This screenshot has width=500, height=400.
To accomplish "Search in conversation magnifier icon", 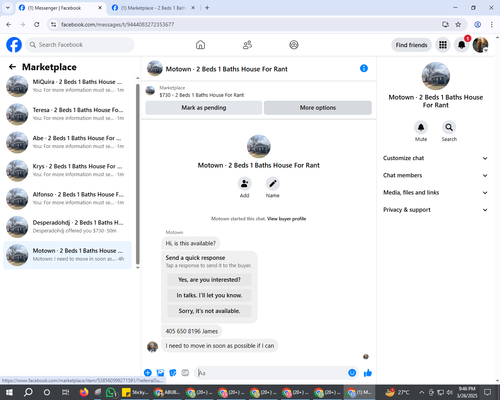I will tap(449, 127).
